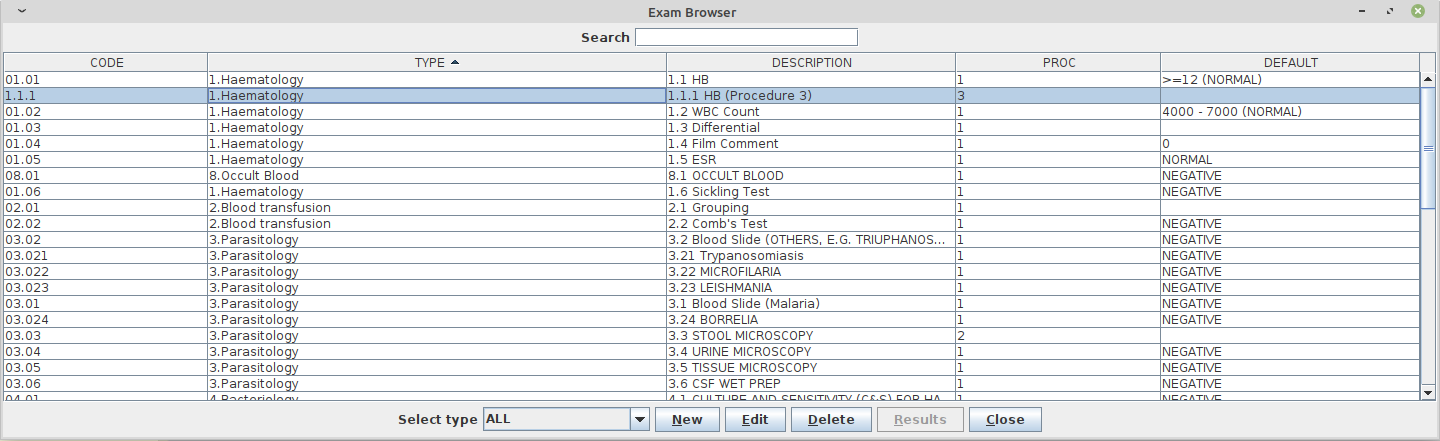
Task: Open the Select type dropdown arrow
Action: 640,420
